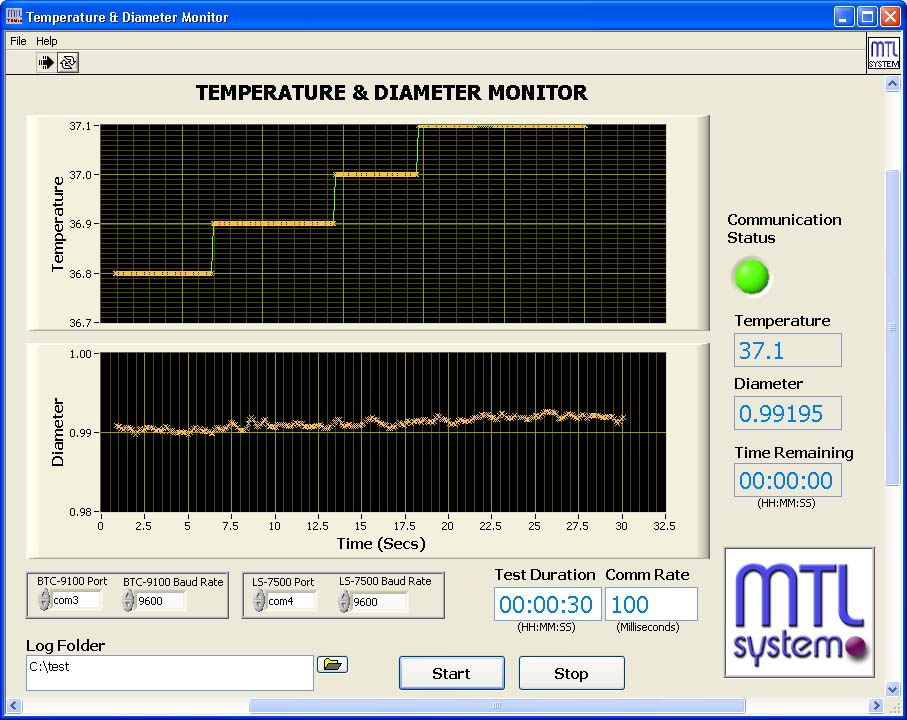Open the File menu

18,41
